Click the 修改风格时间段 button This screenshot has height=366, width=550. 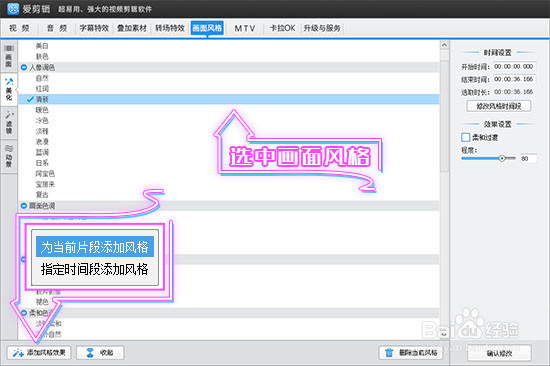pyautogui.click(x=498, y=106)
